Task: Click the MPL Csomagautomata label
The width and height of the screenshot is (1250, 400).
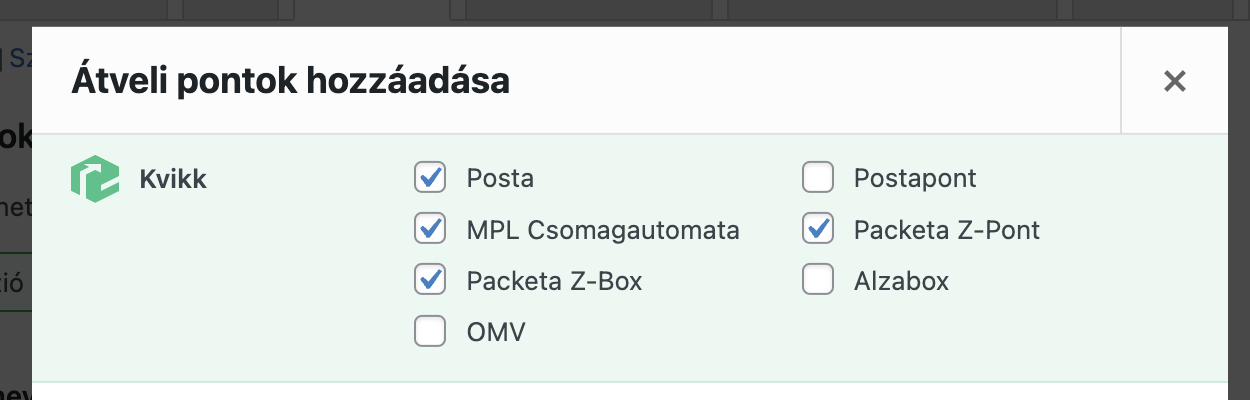Action: point(603,230)
